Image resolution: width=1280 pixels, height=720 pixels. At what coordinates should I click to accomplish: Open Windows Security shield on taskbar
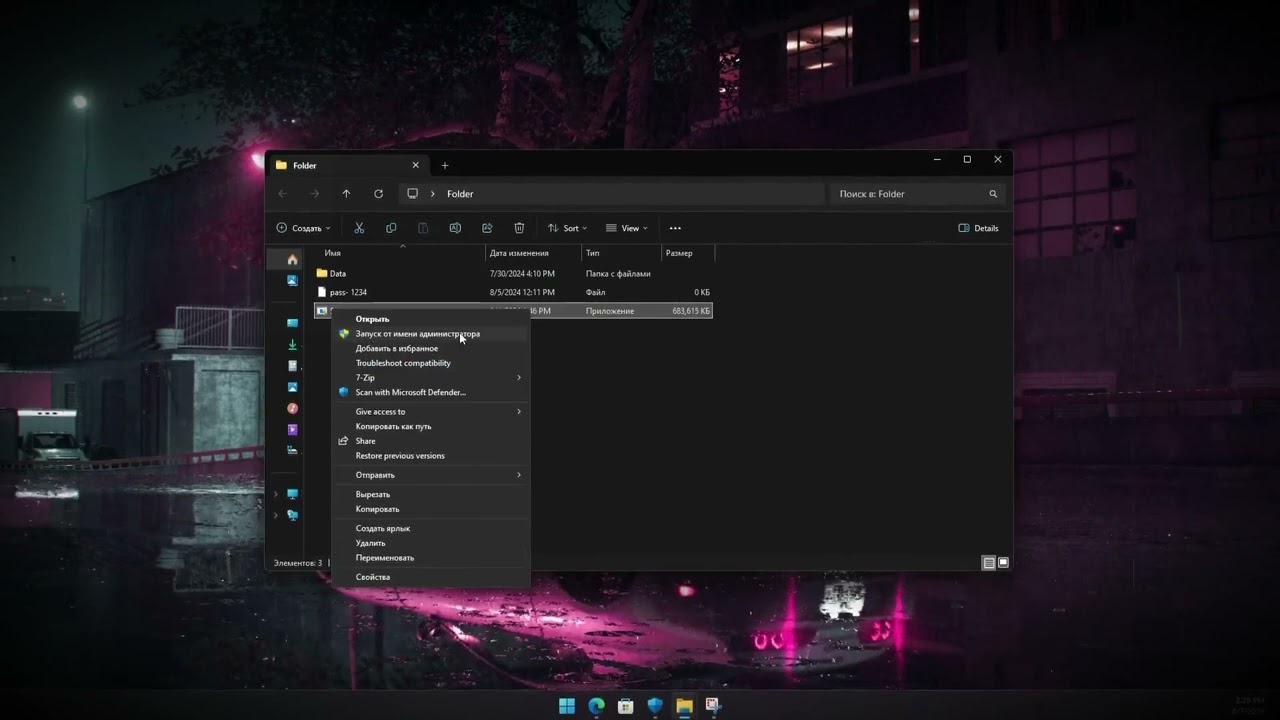(655, 706)
